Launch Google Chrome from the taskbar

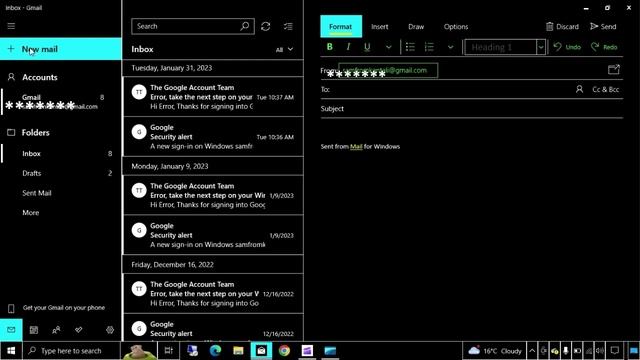[284, 351]
